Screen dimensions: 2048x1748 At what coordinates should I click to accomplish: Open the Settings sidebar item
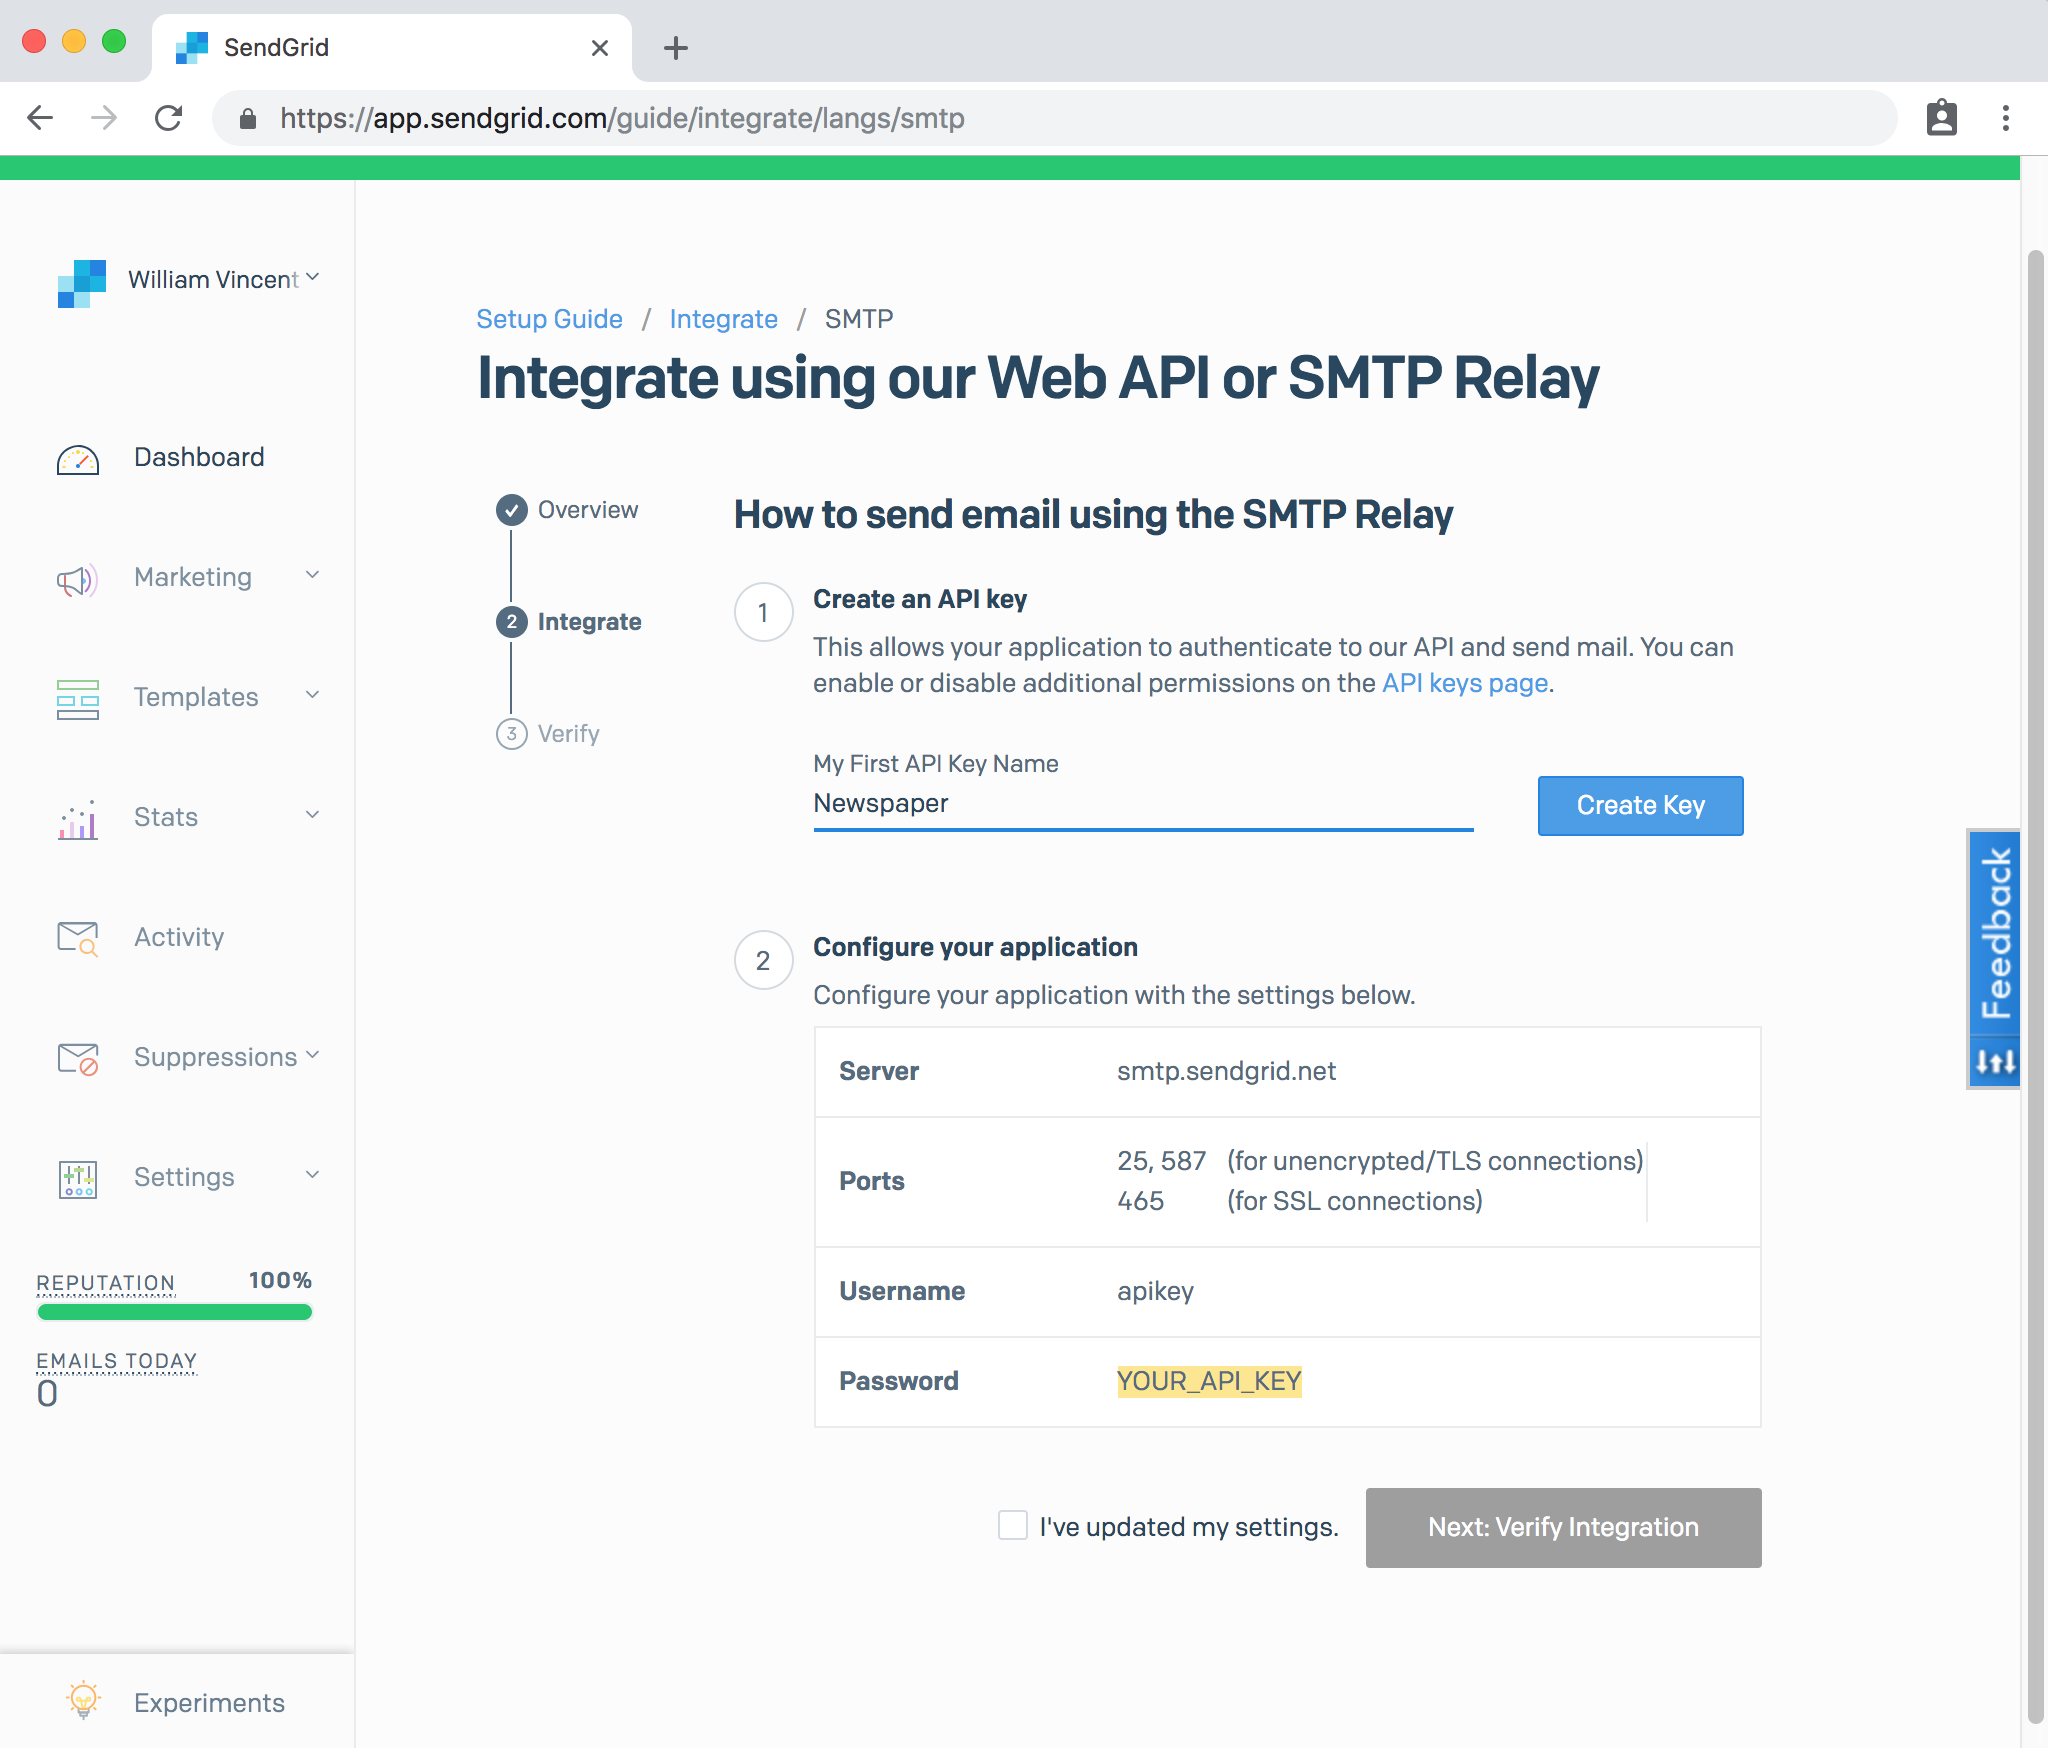pyautogui.click(x=184, y=1178)
